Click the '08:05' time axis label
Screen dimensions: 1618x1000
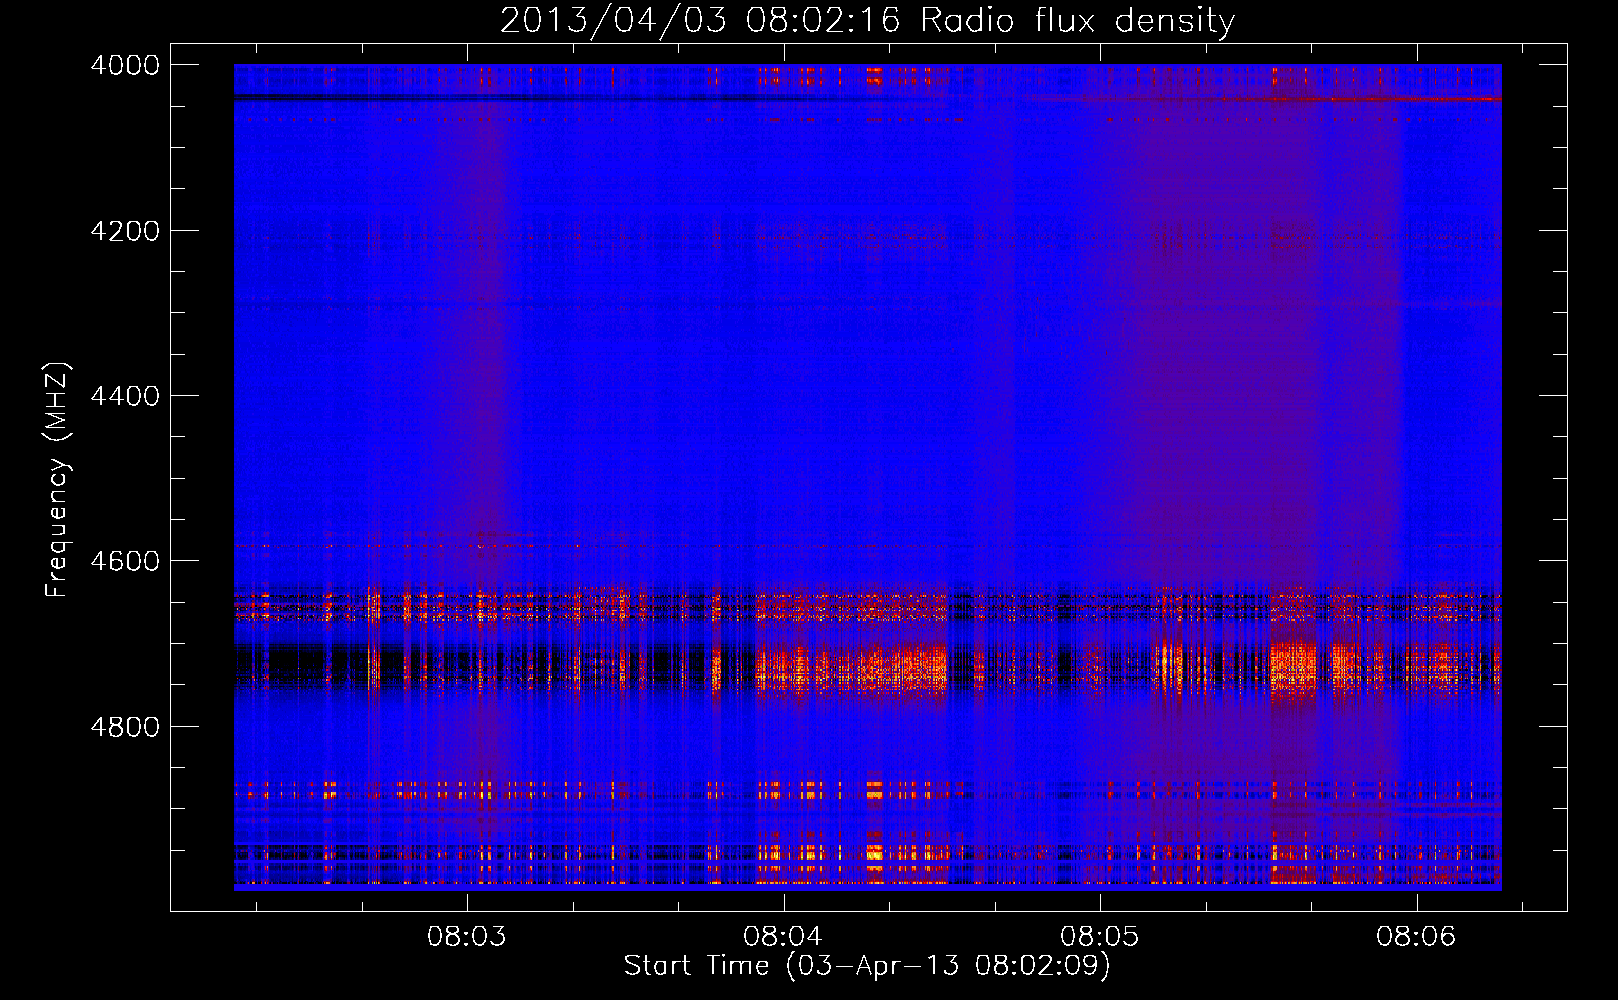(x=1100, y=937)
